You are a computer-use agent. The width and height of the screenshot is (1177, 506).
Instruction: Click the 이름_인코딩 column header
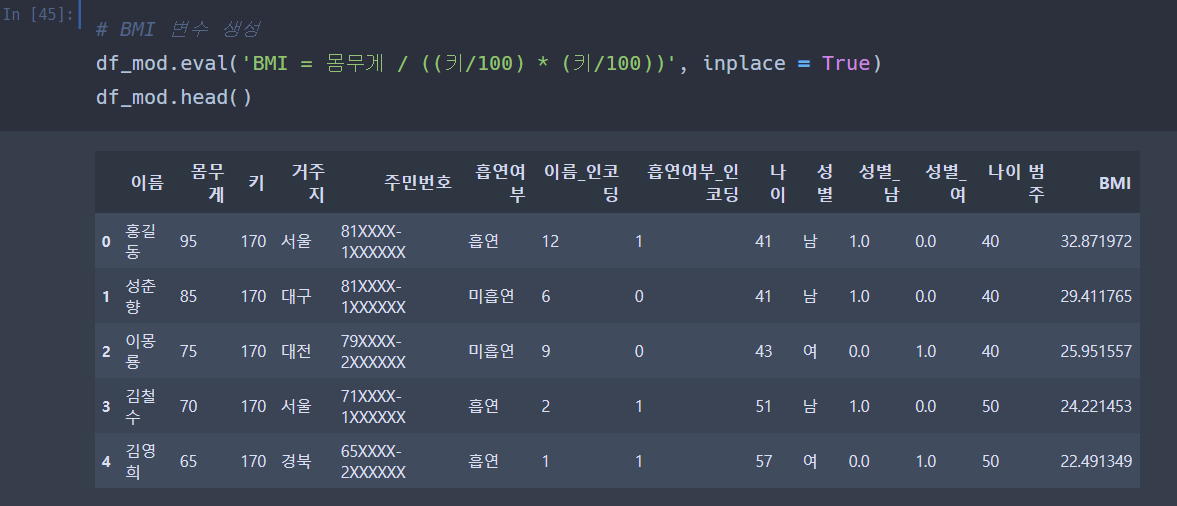[x=582, y=182]
